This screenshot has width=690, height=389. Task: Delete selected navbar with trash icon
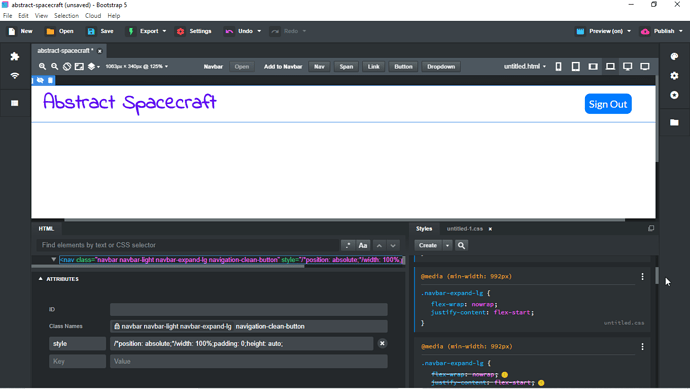pos(50,80)
